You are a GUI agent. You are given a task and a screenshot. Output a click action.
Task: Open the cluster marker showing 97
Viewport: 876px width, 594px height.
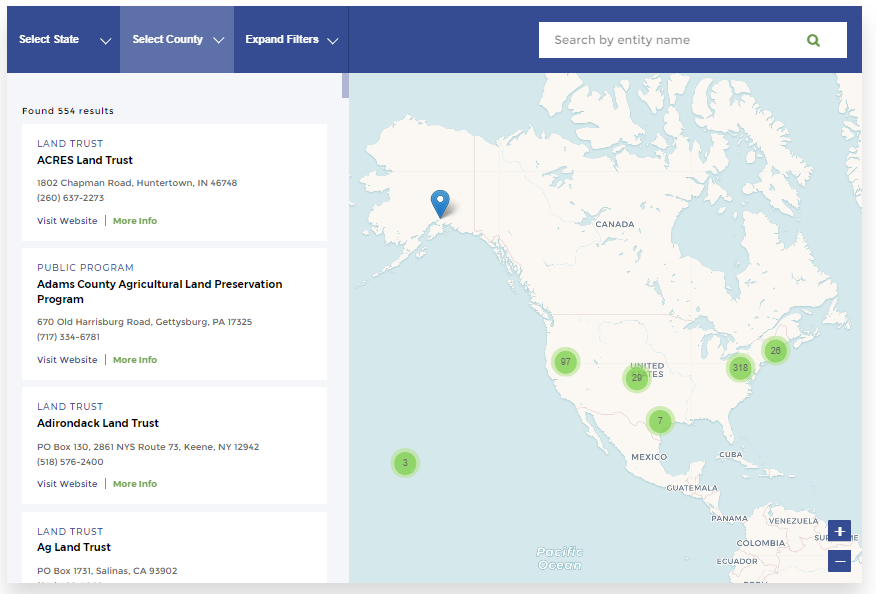coord(566,361)
